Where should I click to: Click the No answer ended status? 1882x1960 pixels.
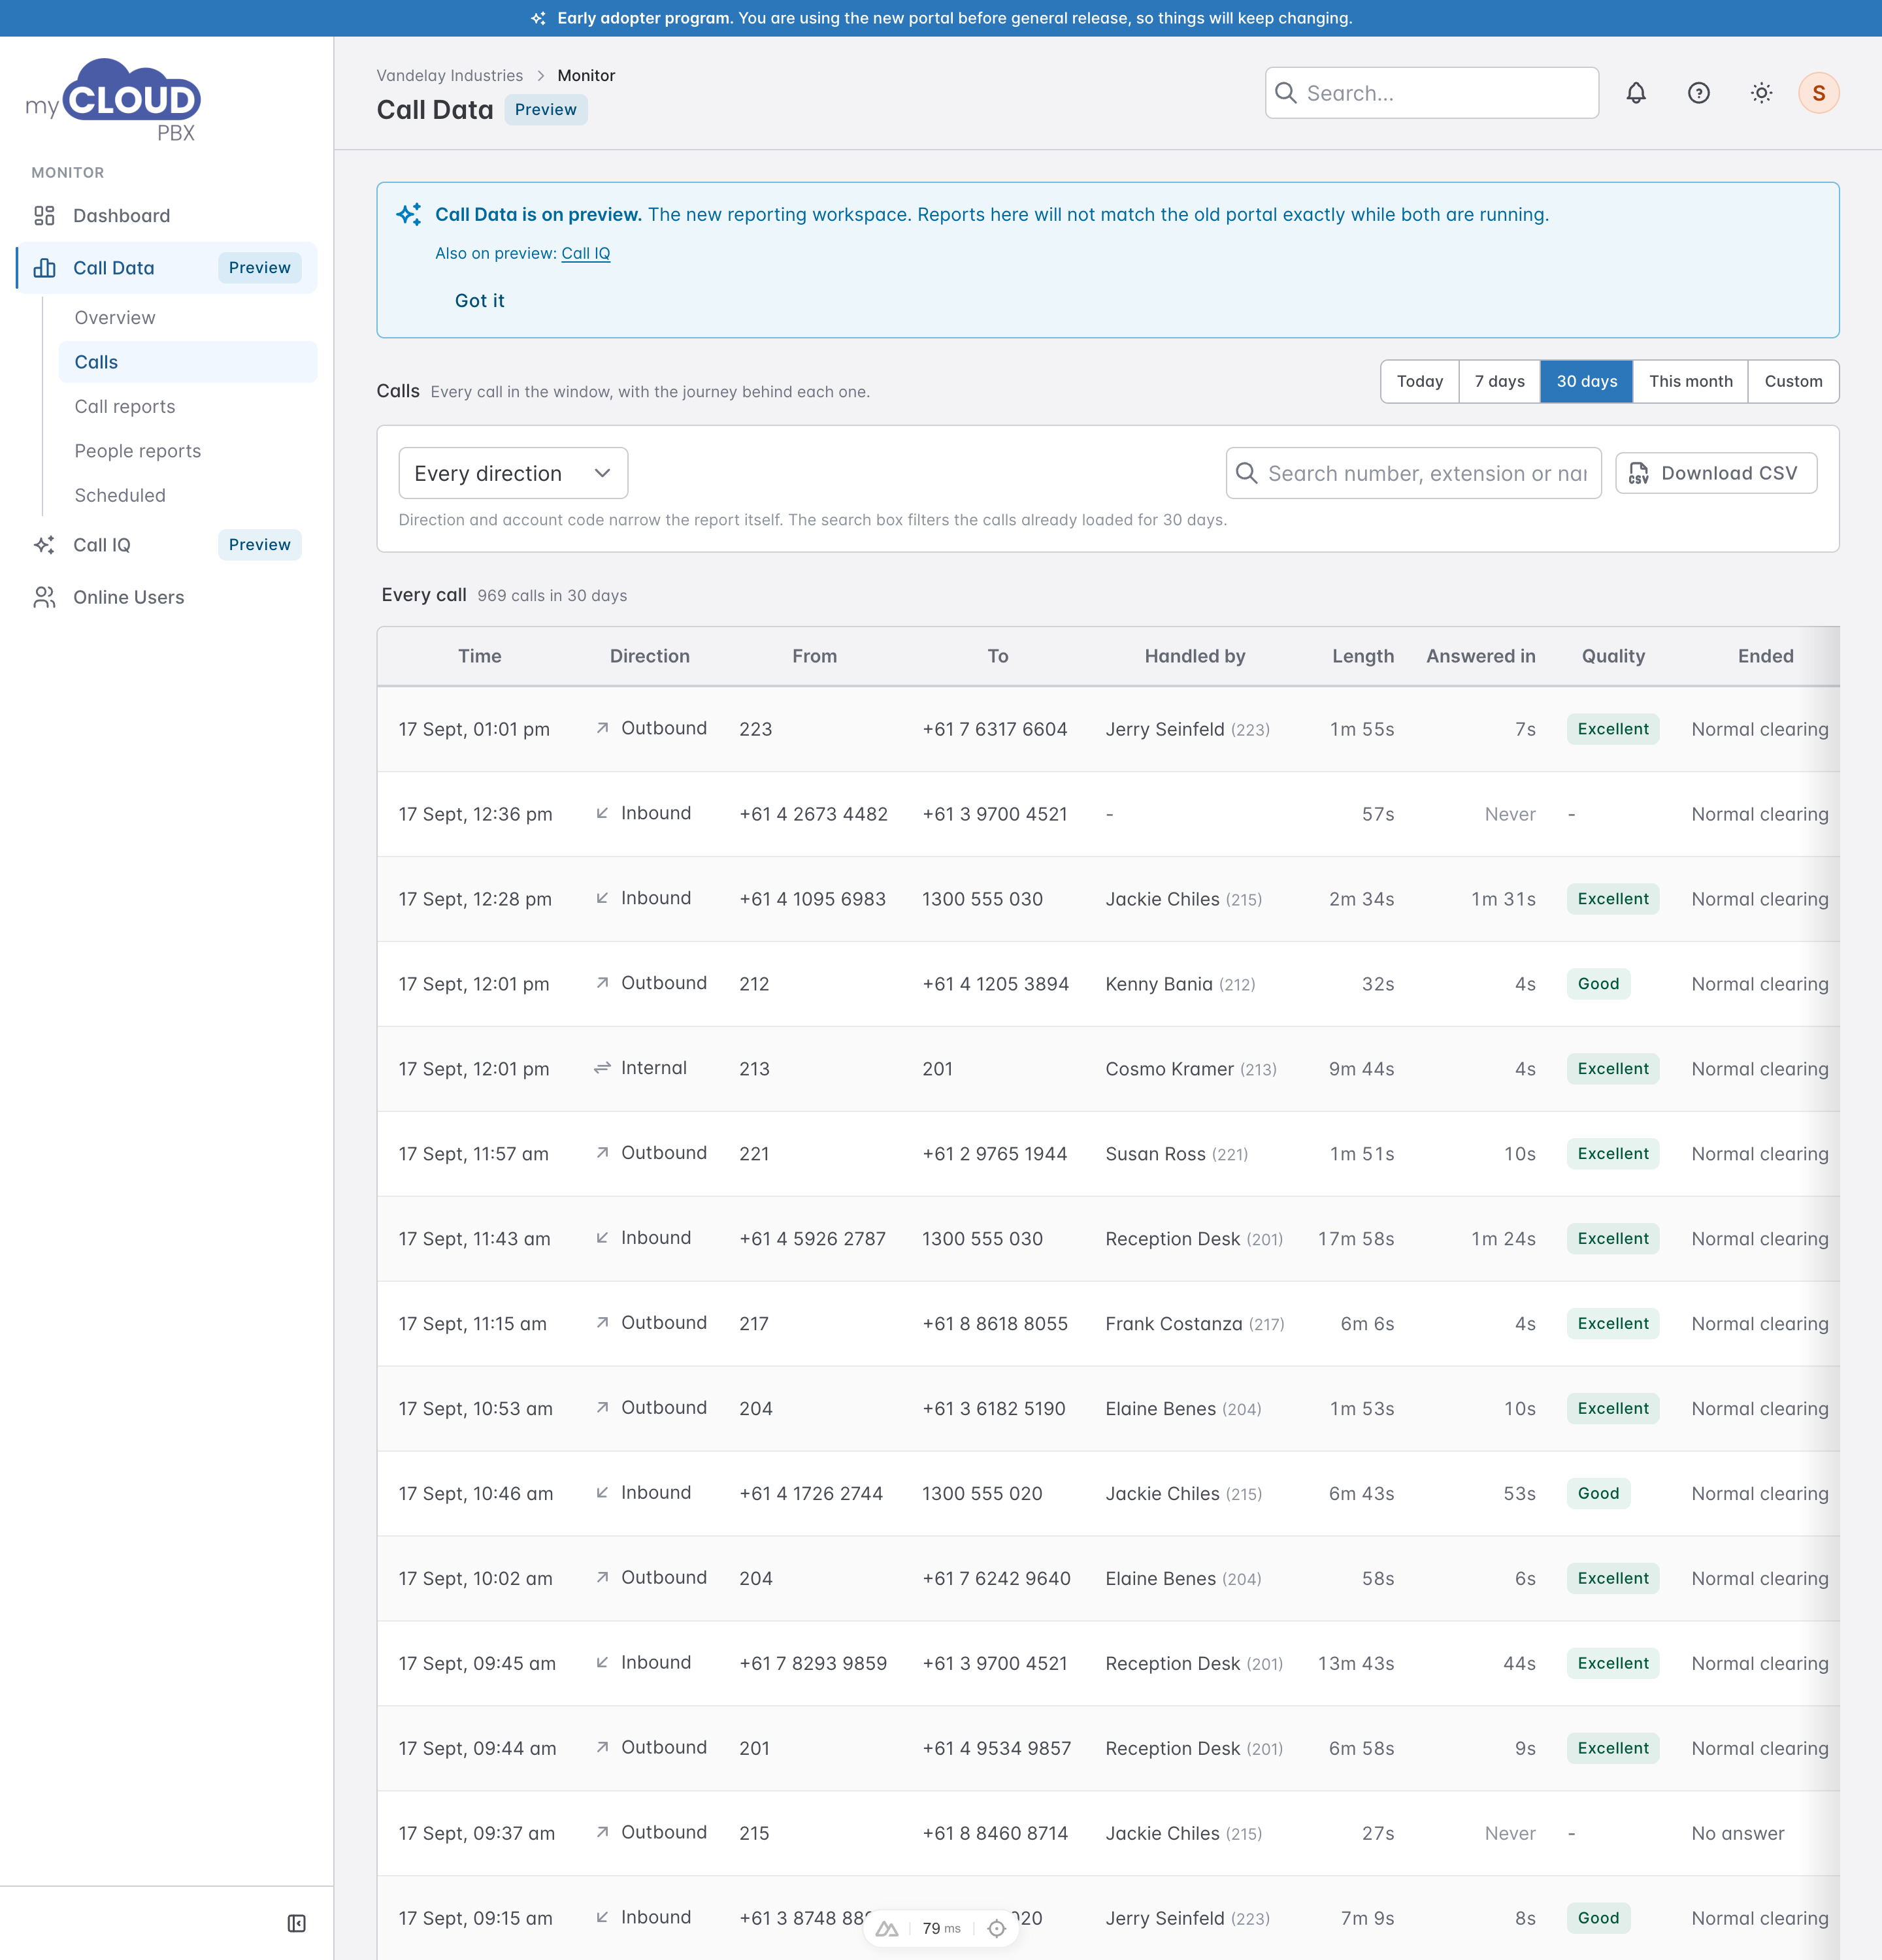pyautogui.click(x=1738, y=1834)
